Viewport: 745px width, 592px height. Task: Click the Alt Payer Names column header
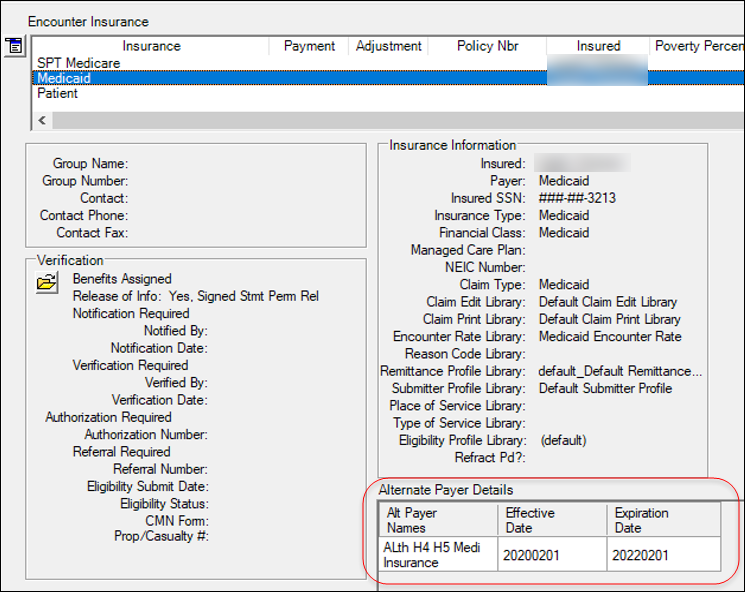pyautogui.click(x=438, y=520)
